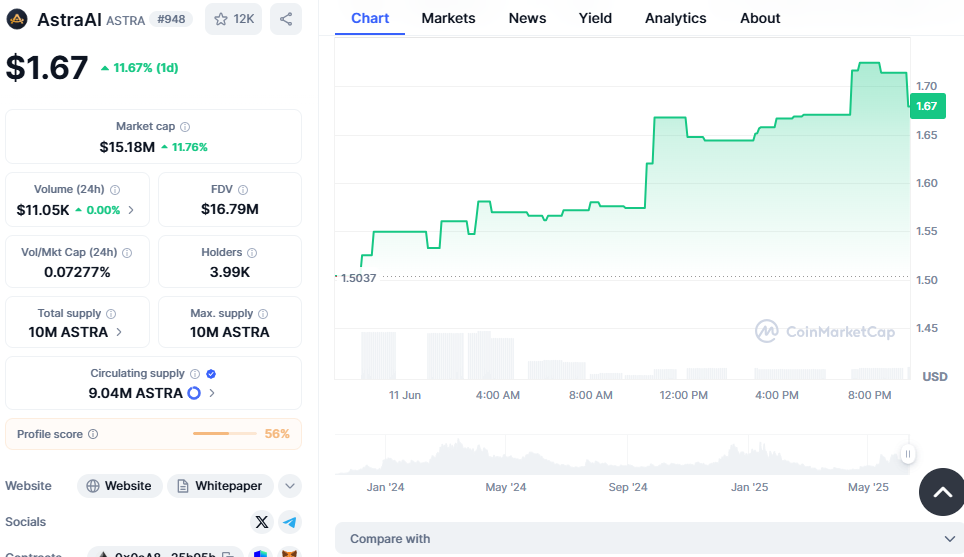
Task: Click the 3.99K holders value
Action: point(230,272)
